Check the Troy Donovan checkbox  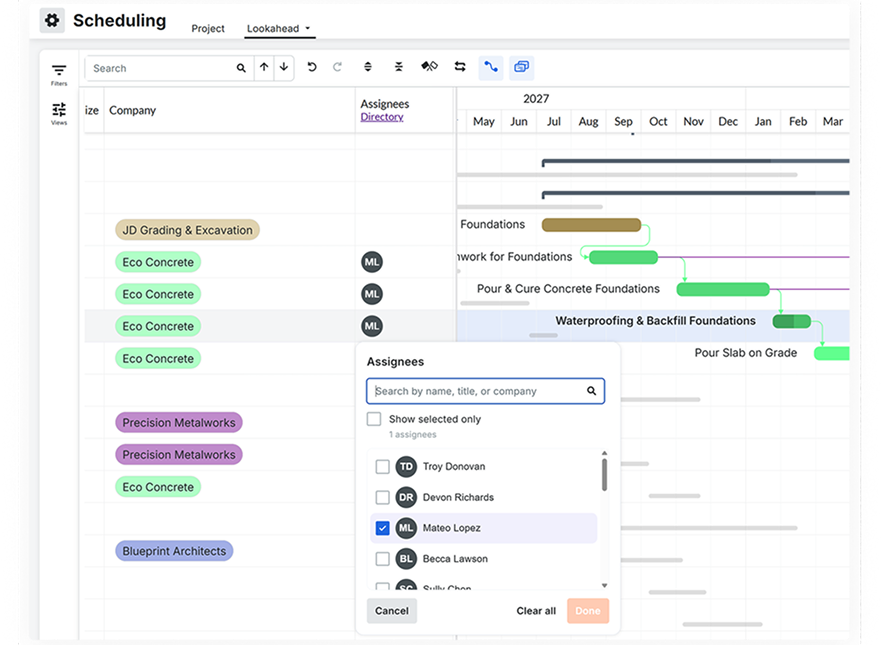point(382,467)
